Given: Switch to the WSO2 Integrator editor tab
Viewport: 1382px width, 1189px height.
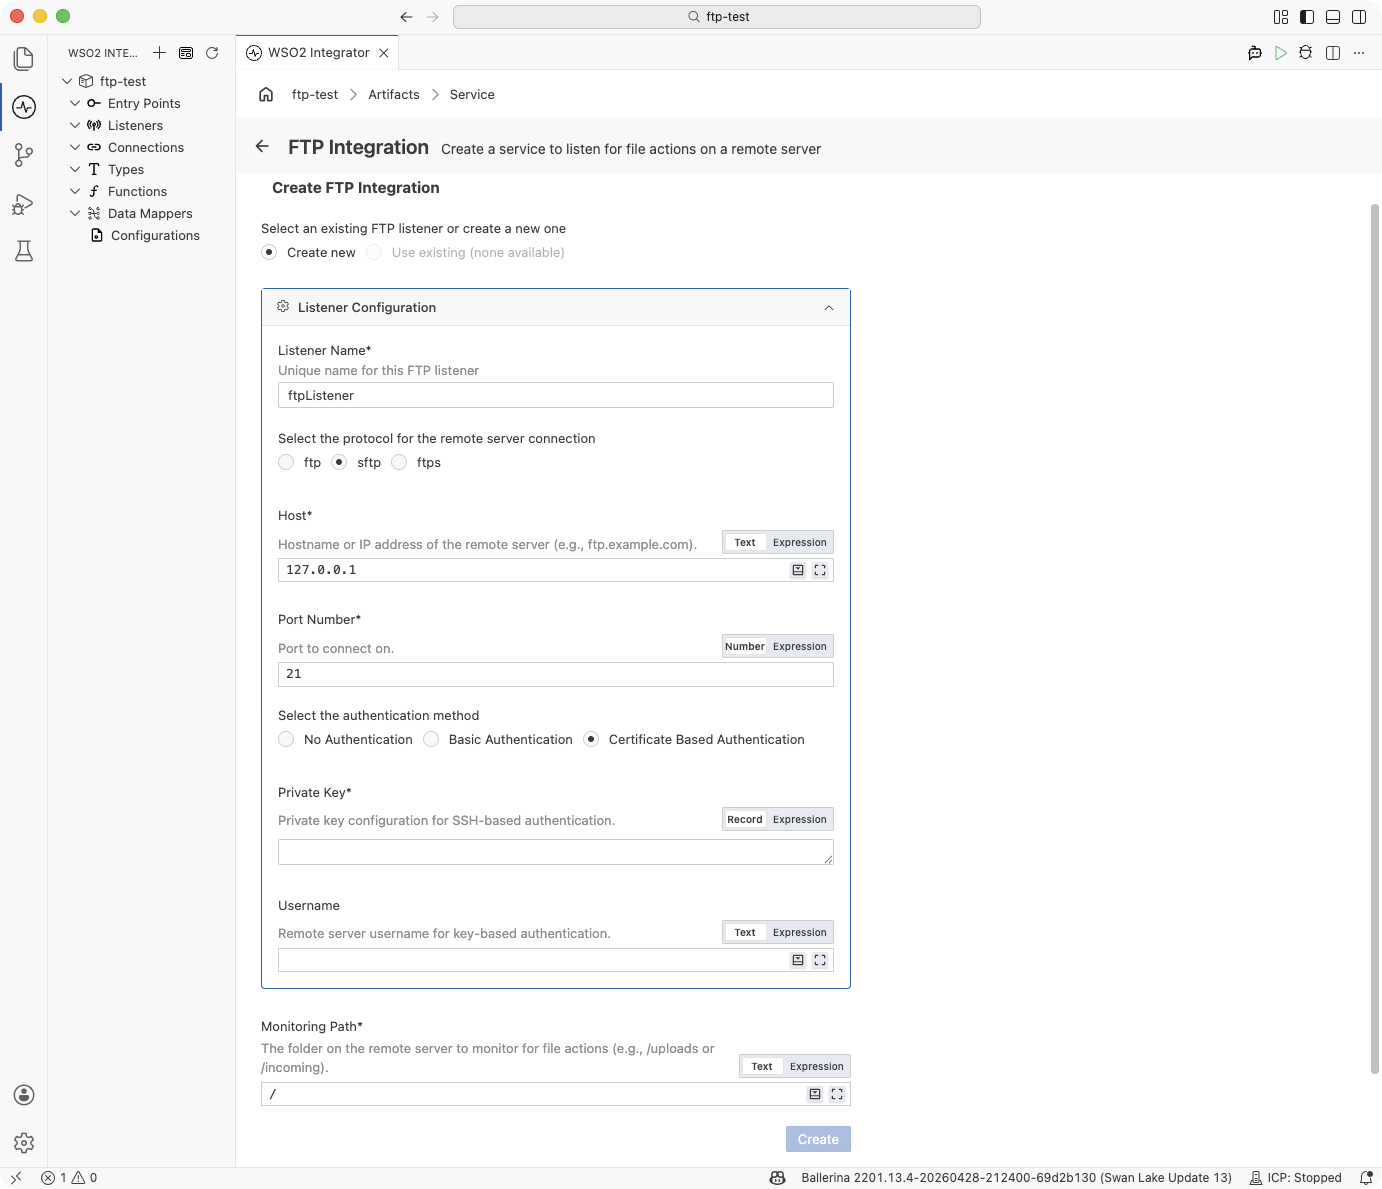Looking at the screenshot, I should point(318,53).
